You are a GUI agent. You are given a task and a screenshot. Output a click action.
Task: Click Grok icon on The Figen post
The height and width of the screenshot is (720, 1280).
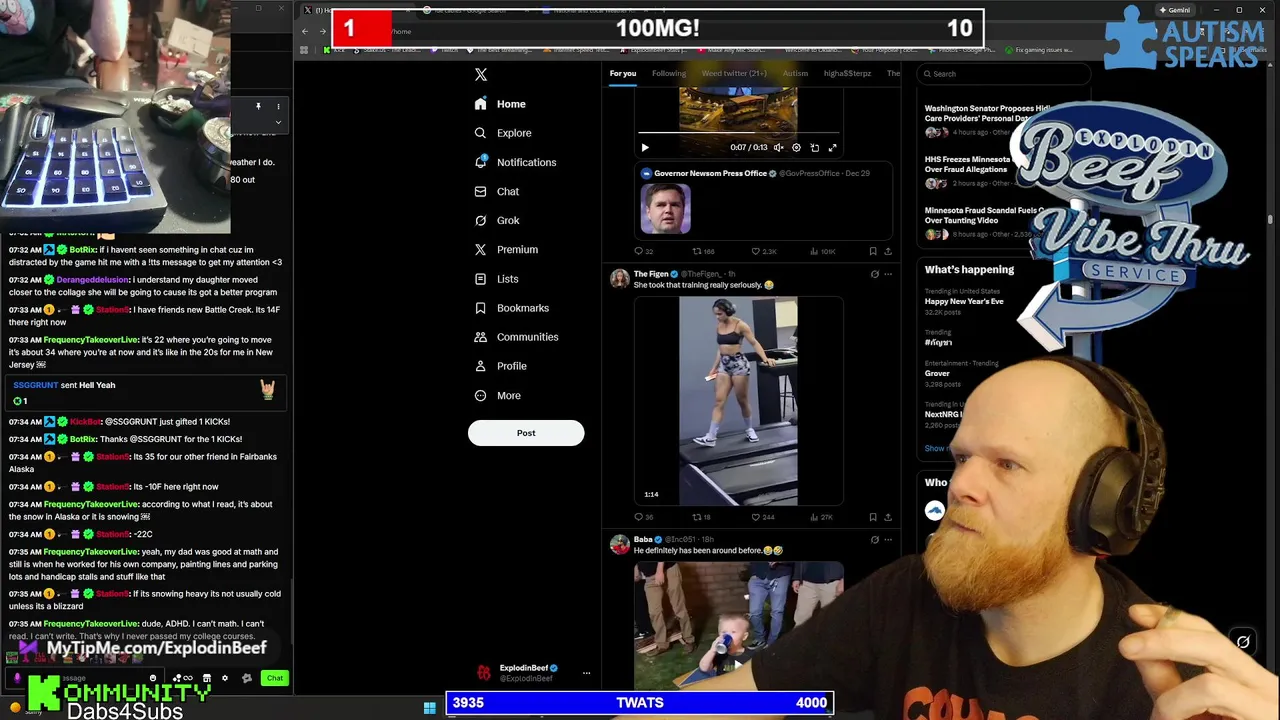(874, 273)
